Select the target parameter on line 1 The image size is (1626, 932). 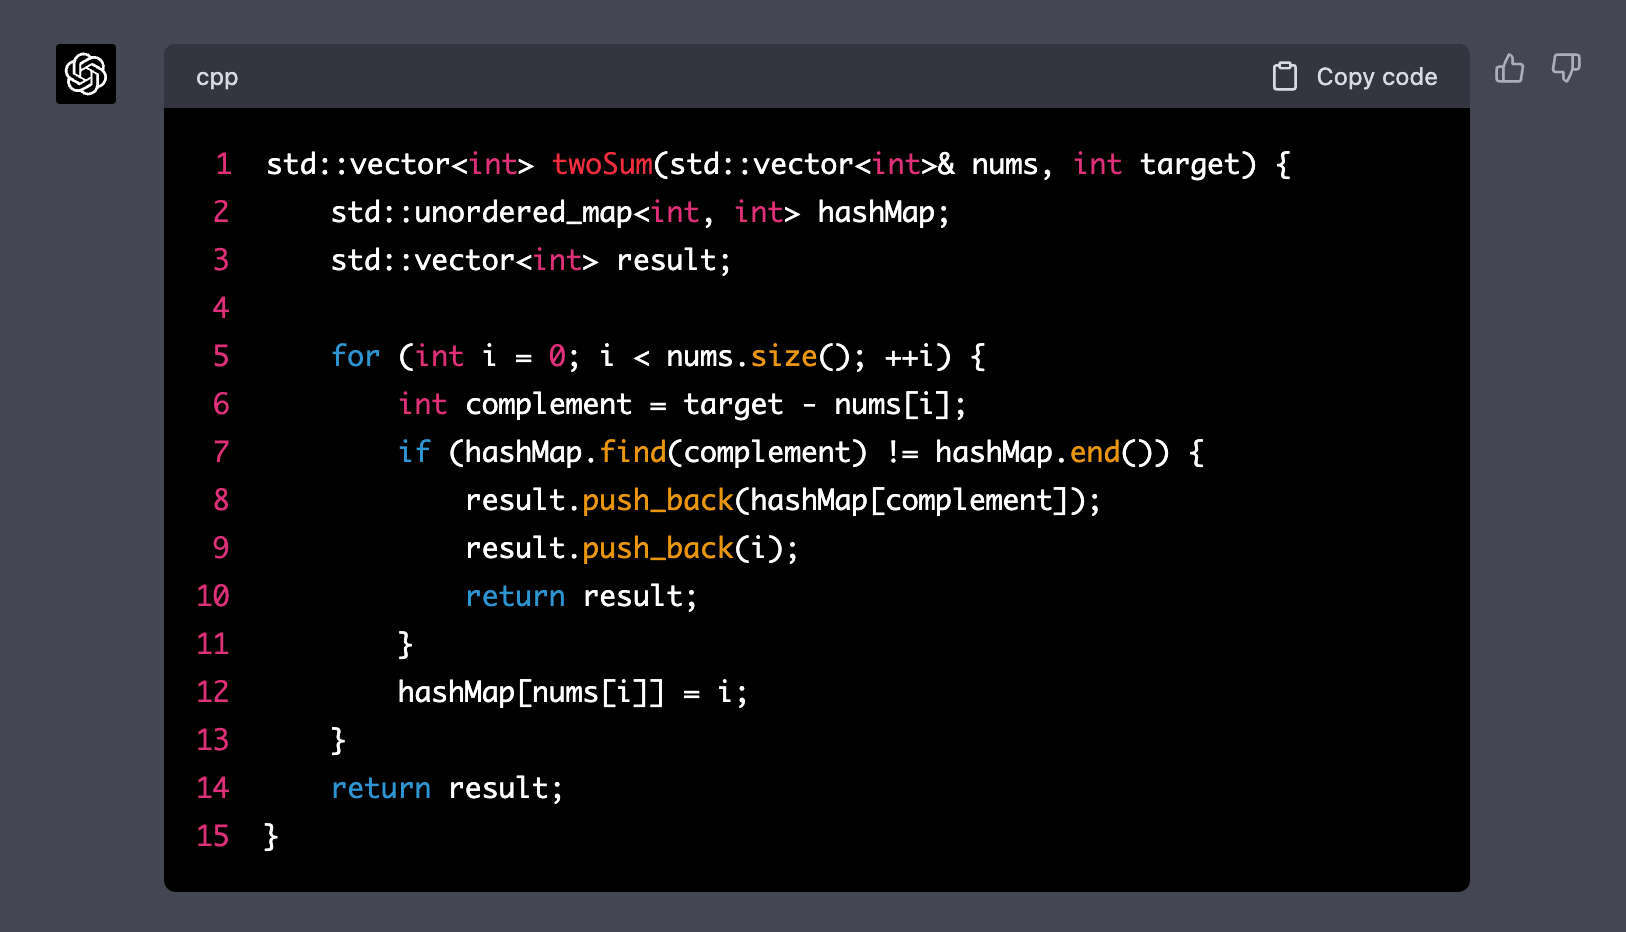pyautogui.click(x=1190, y=164)
